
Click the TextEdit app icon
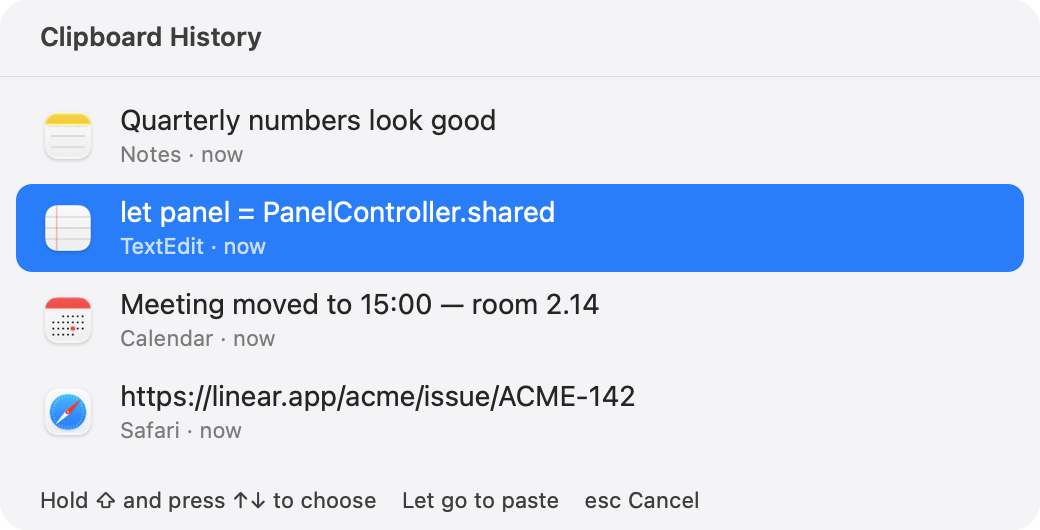point(68,228)
